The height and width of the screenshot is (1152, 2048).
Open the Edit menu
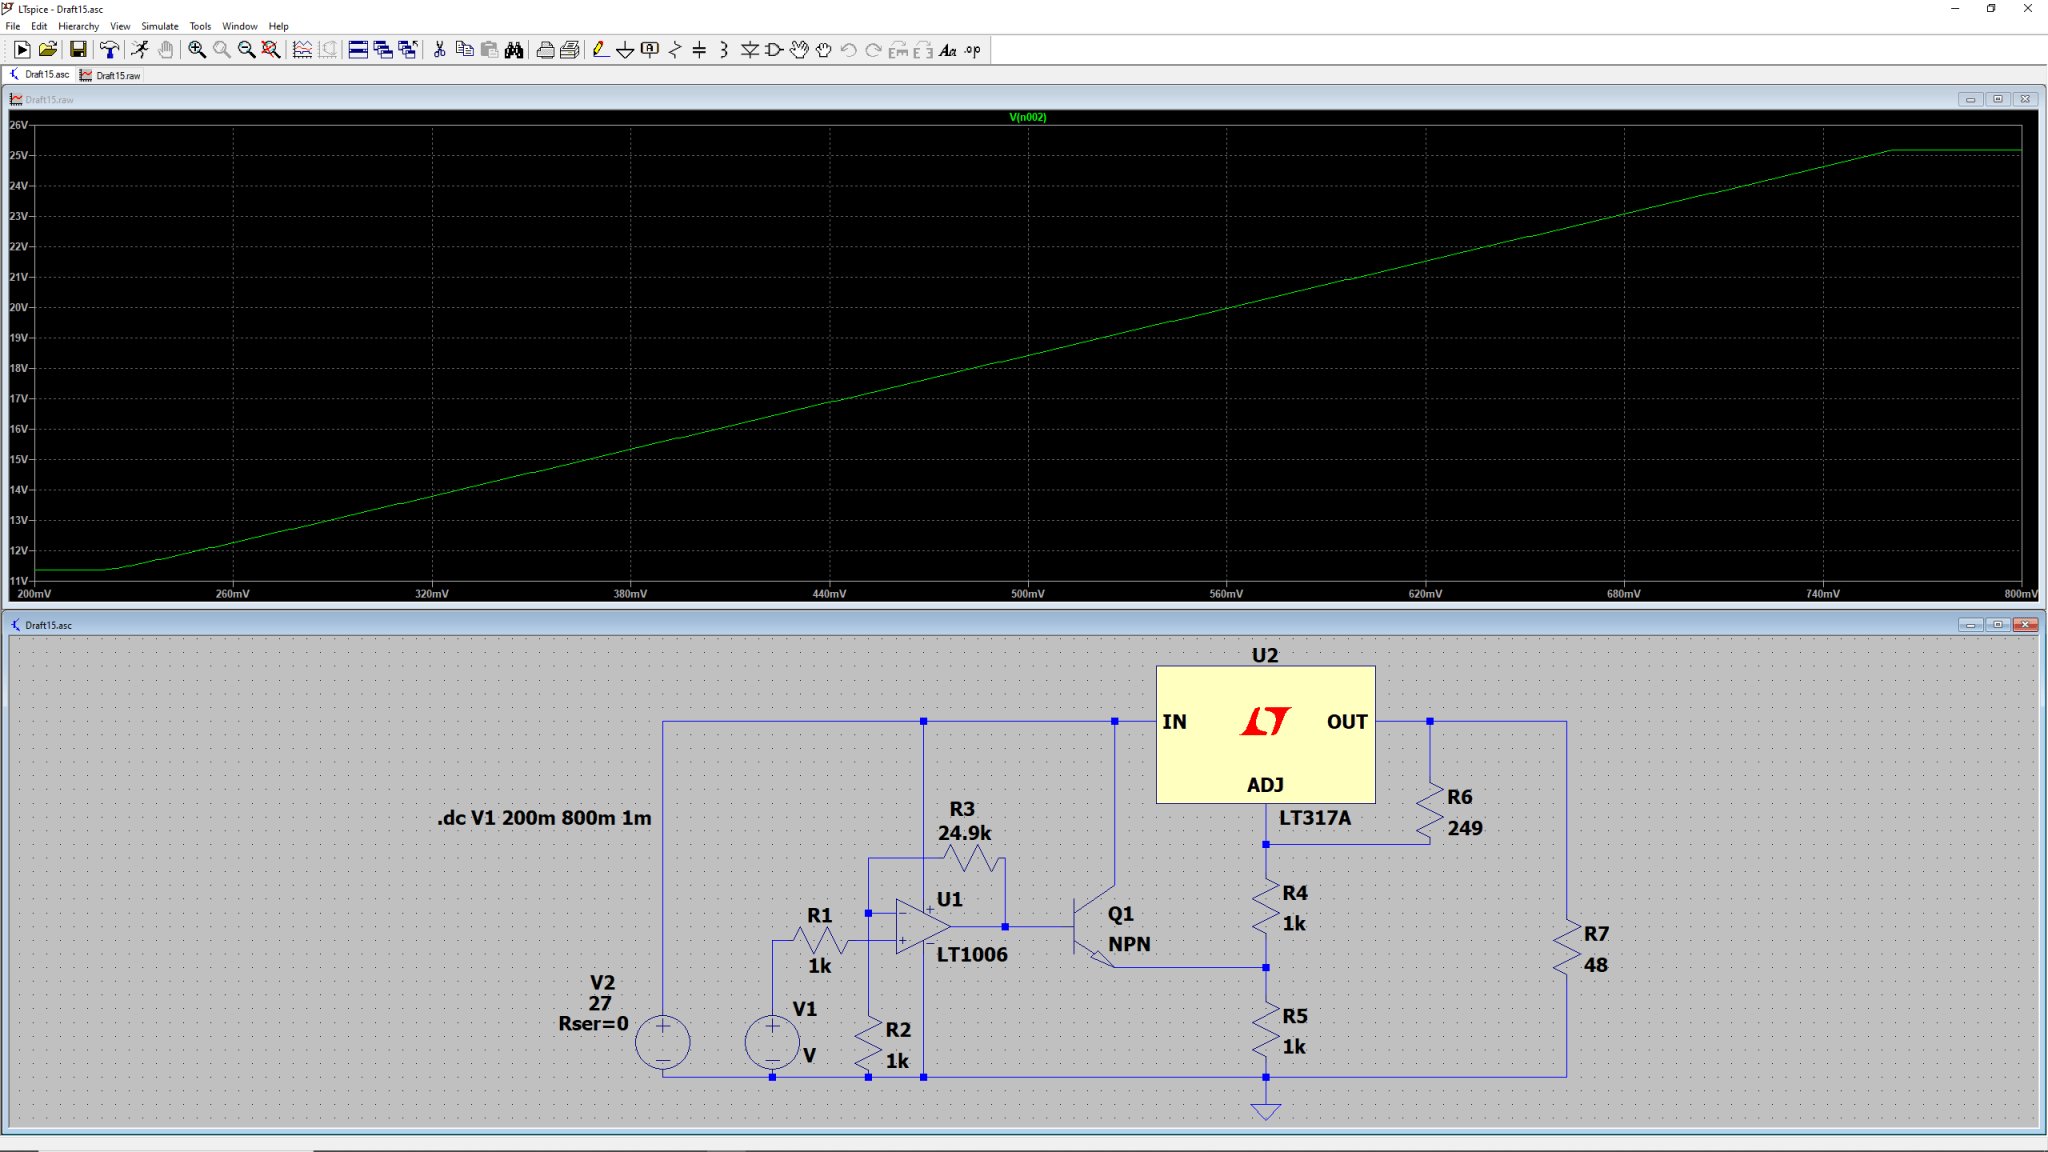(39, 26)
